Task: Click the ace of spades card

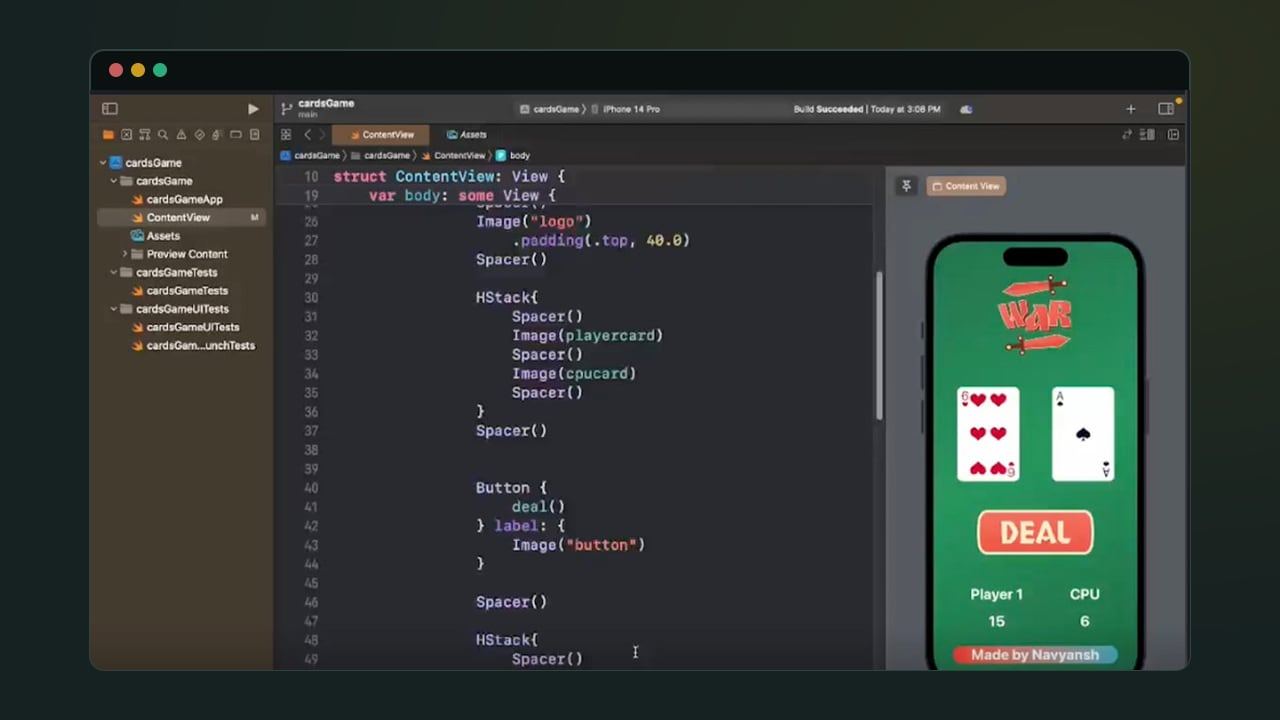Action: pyautogui.click(x=1083, y=434)
